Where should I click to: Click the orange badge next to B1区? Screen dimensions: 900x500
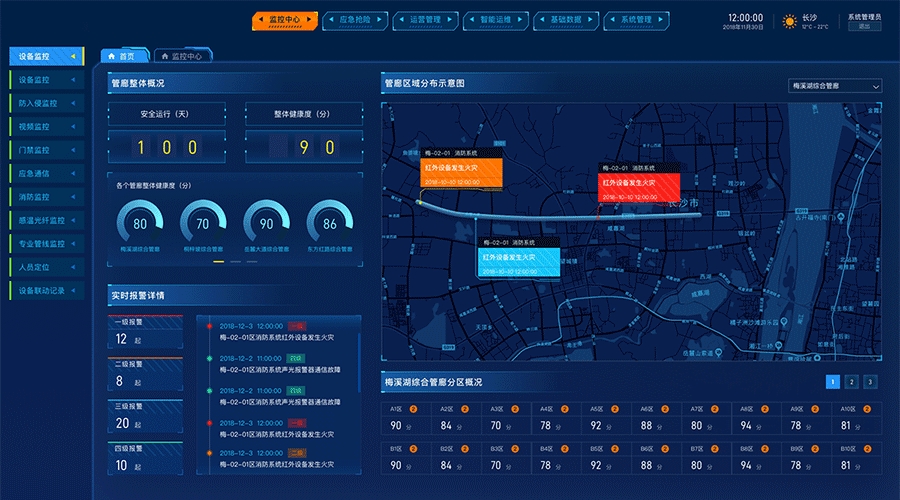(413, 449)
